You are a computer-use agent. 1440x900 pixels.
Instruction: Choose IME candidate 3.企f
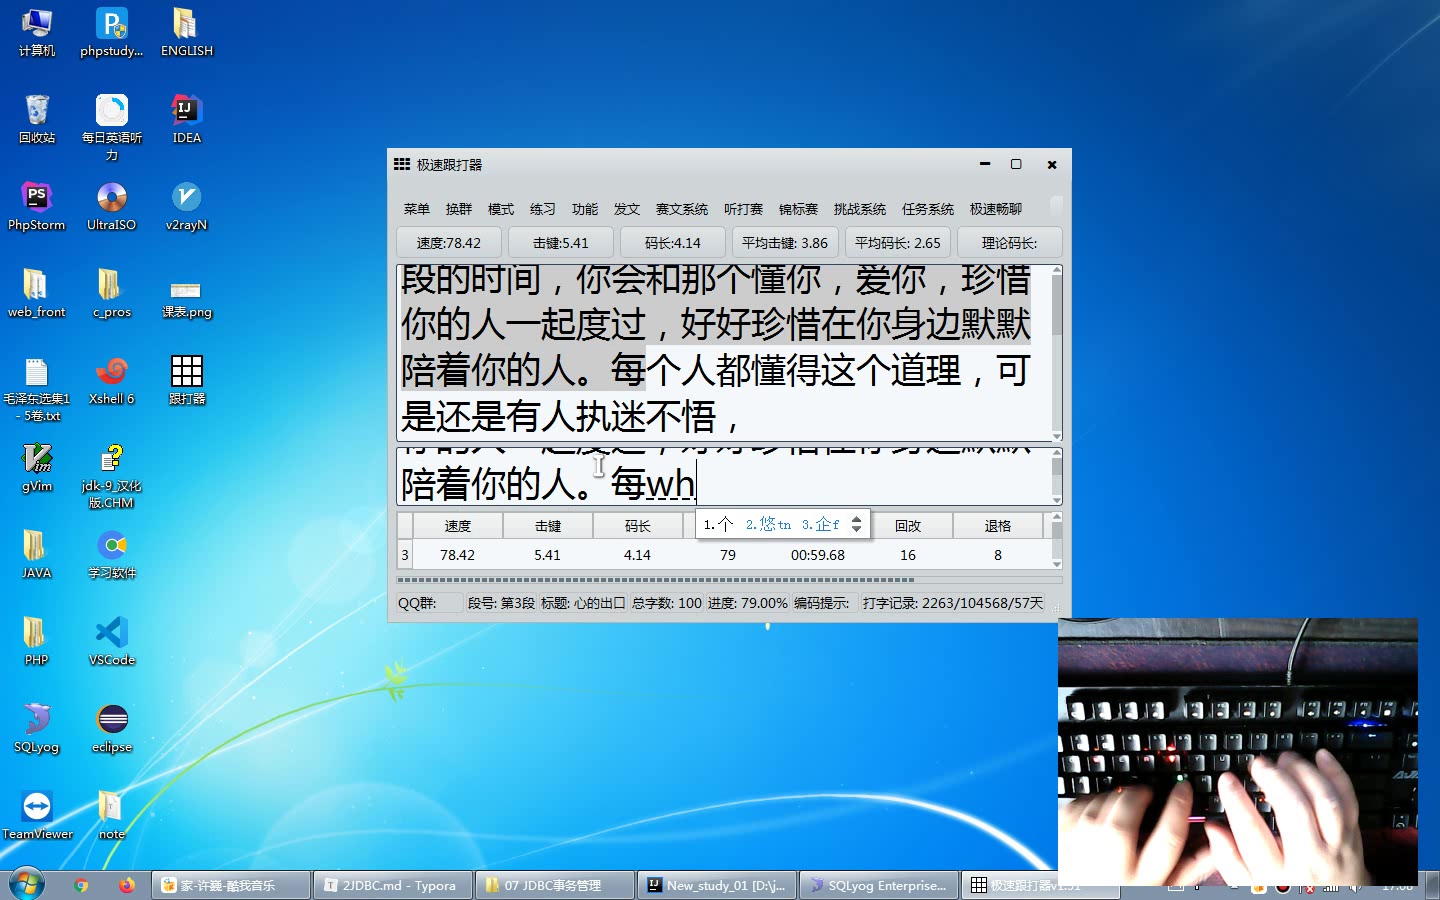point(821,524)
